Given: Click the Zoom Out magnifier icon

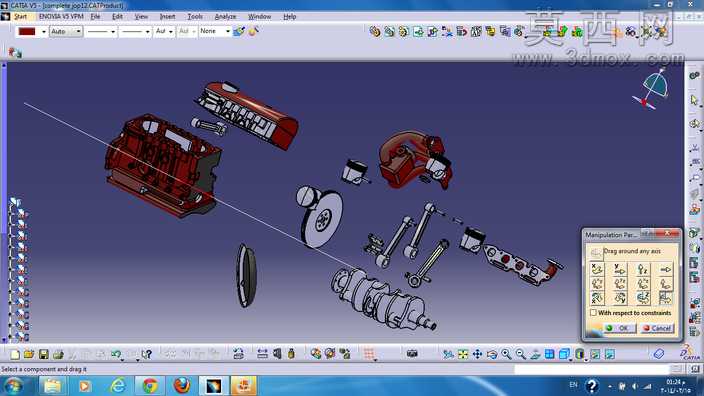Looking at the screenshot, I should click(x=520, y=354).
